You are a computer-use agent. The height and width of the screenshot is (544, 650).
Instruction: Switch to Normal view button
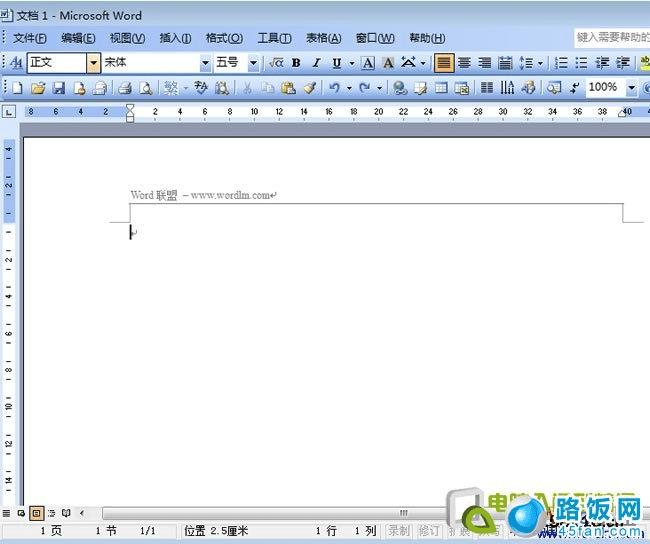point(6,513)
